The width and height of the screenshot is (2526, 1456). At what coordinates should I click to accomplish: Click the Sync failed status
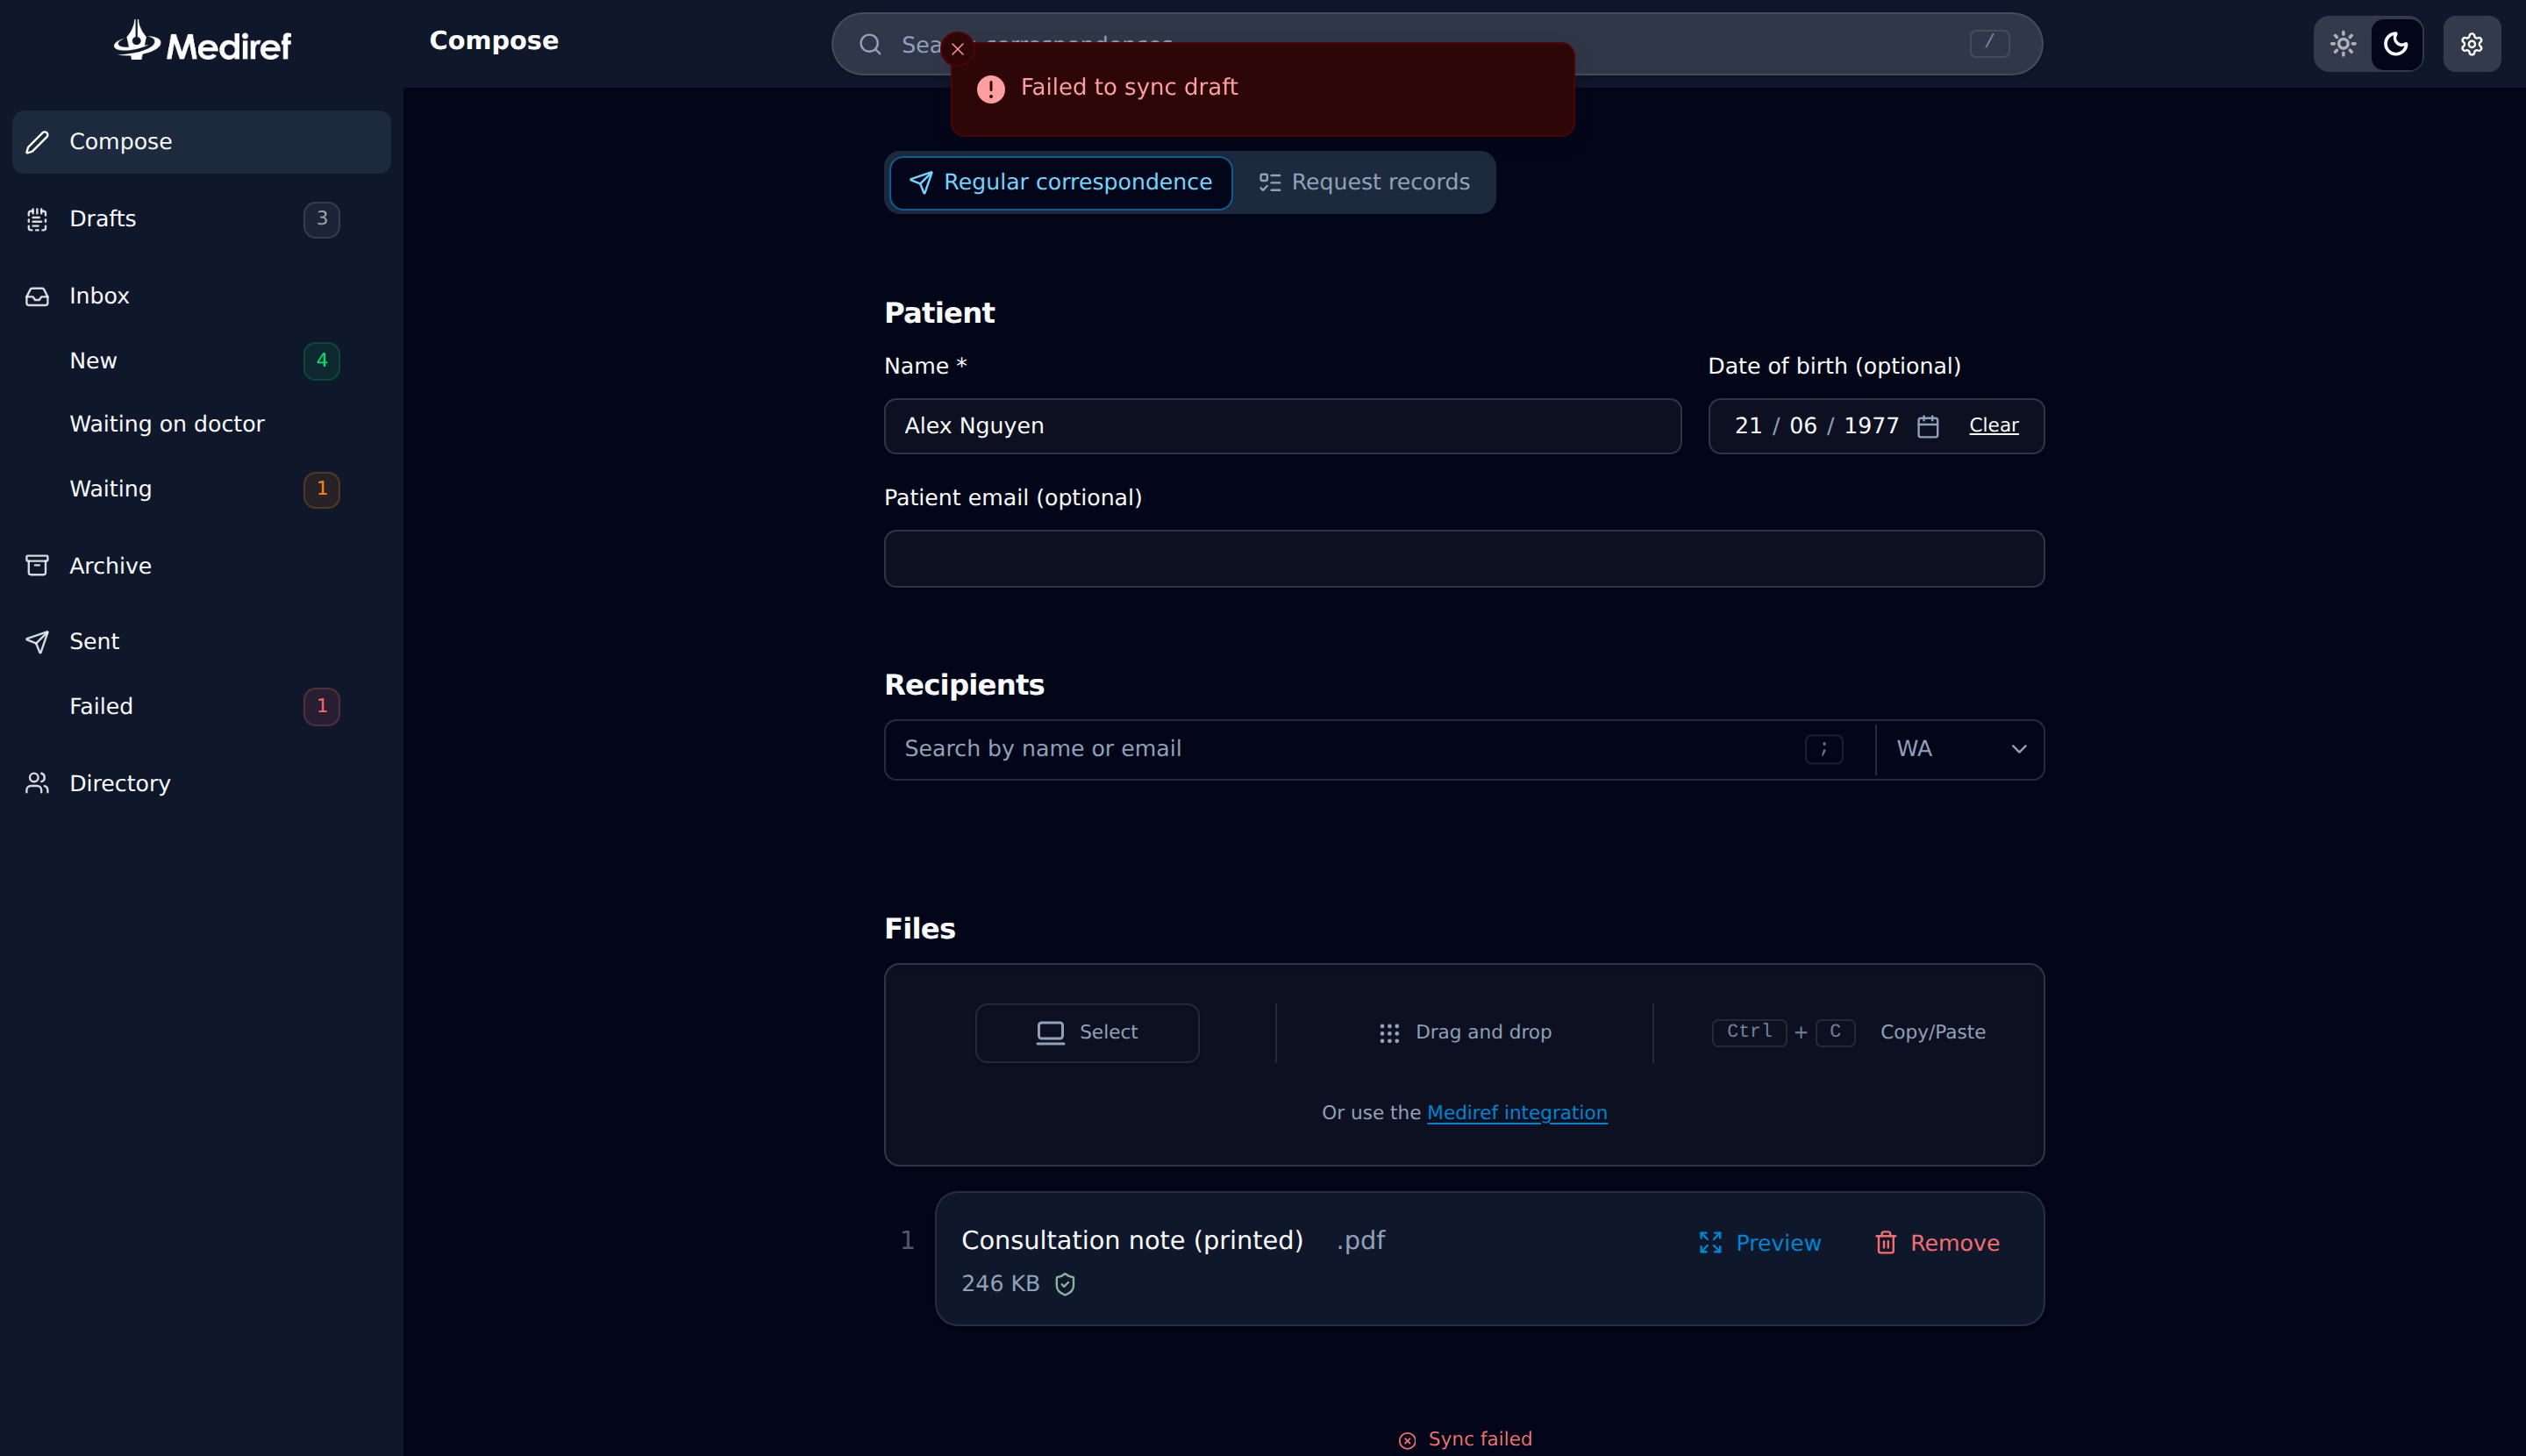click(1464, 1439)
